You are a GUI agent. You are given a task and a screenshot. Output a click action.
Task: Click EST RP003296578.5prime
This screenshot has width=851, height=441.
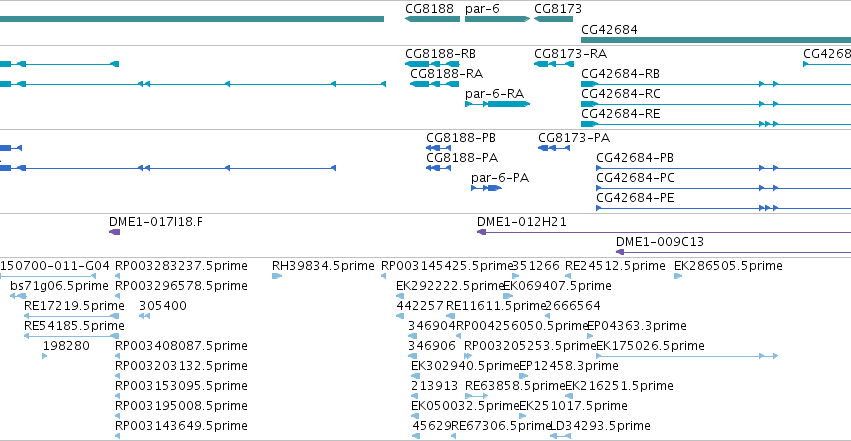coord(118,296)
